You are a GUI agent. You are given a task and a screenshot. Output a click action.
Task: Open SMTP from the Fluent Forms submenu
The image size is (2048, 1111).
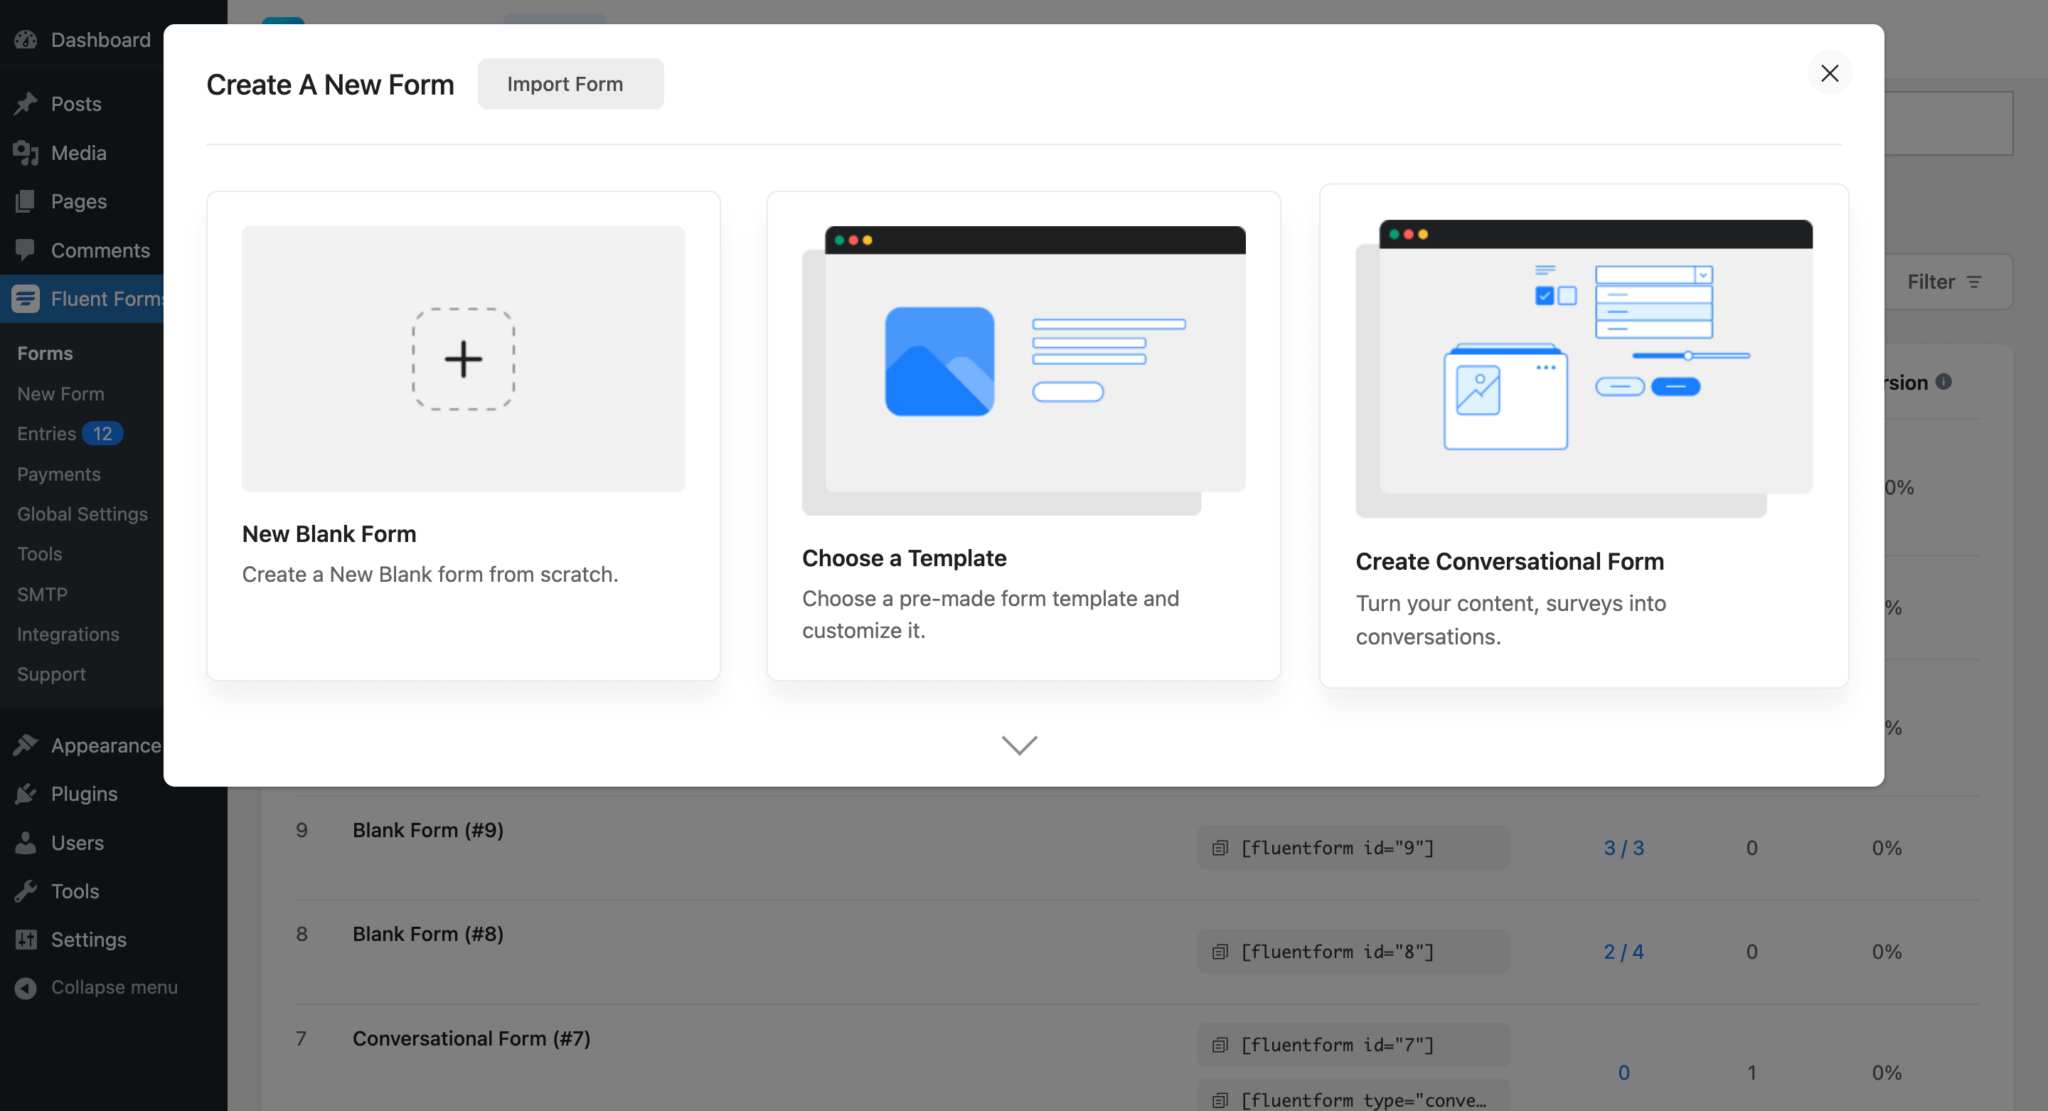pos(41,593)
